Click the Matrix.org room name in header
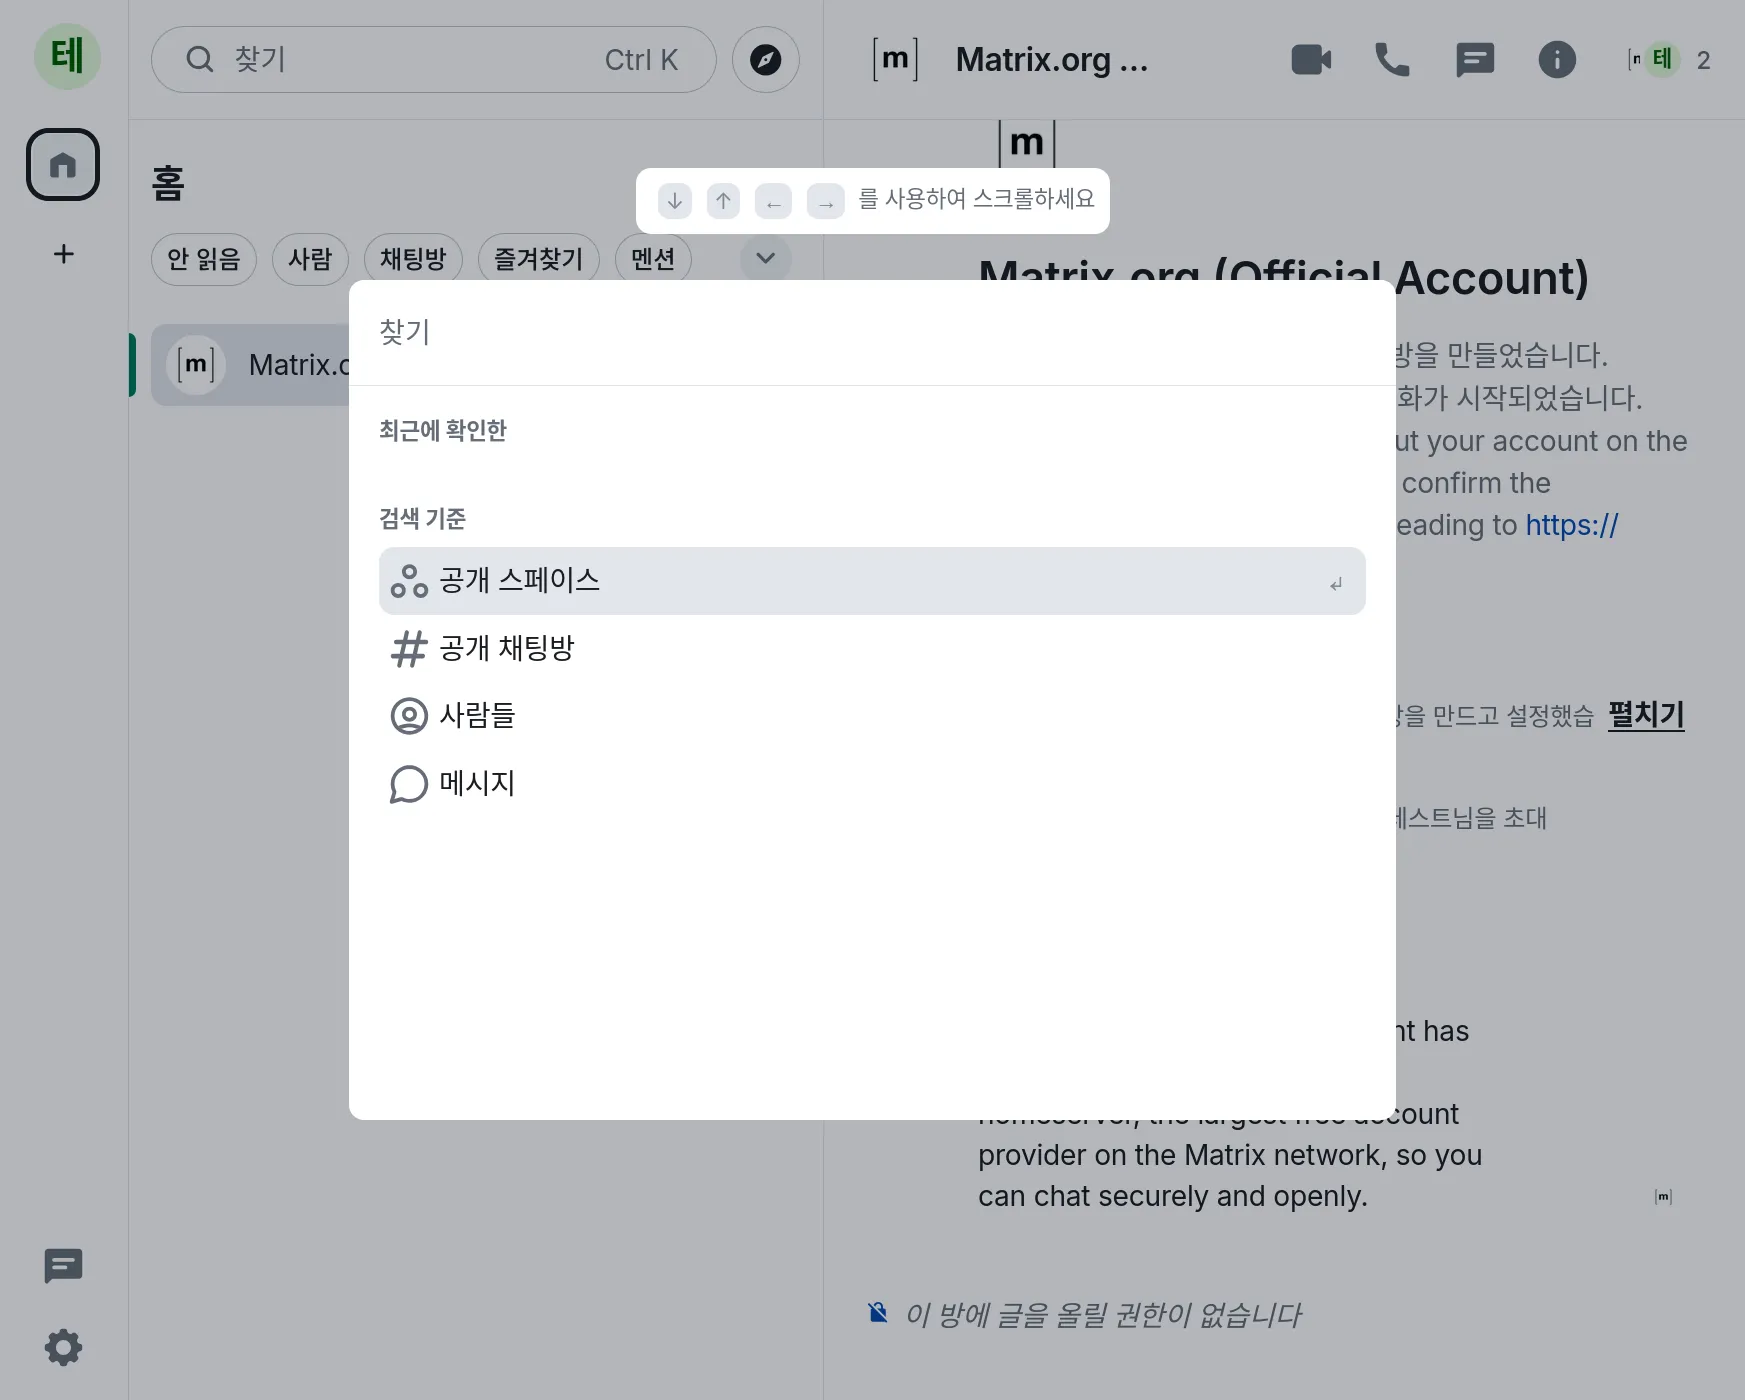1745x1400 pixels. click(x=1052, y=60)
